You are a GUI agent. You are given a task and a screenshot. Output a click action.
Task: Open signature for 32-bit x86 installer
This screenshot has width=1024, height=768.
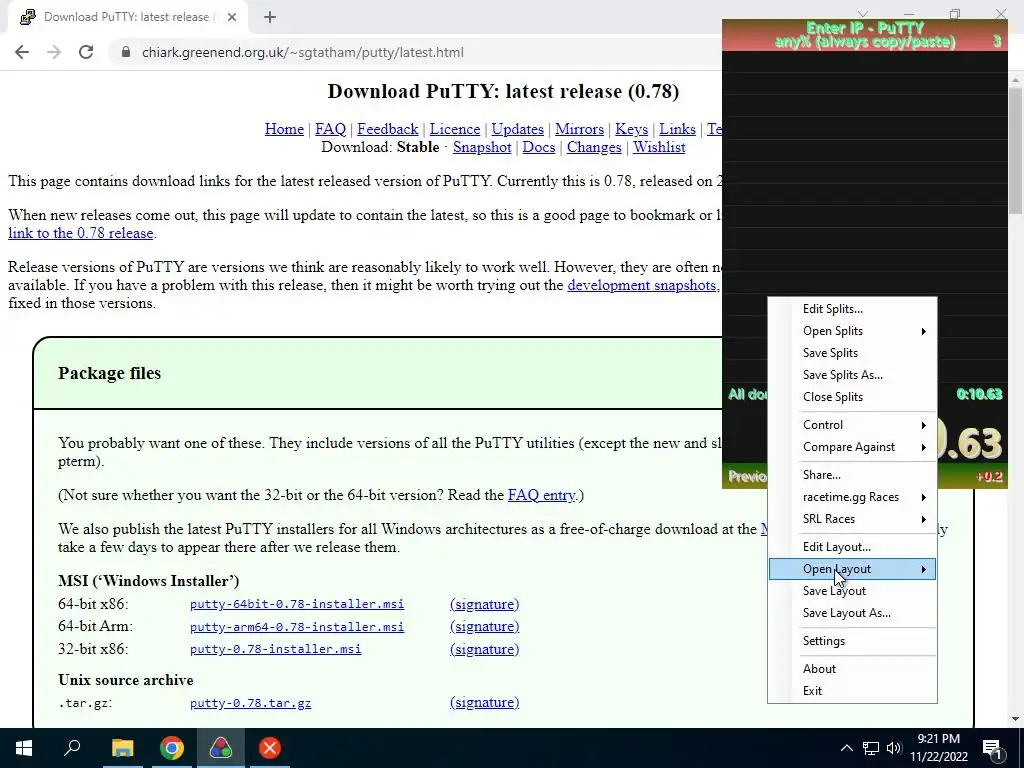click(x=485, y=650)
